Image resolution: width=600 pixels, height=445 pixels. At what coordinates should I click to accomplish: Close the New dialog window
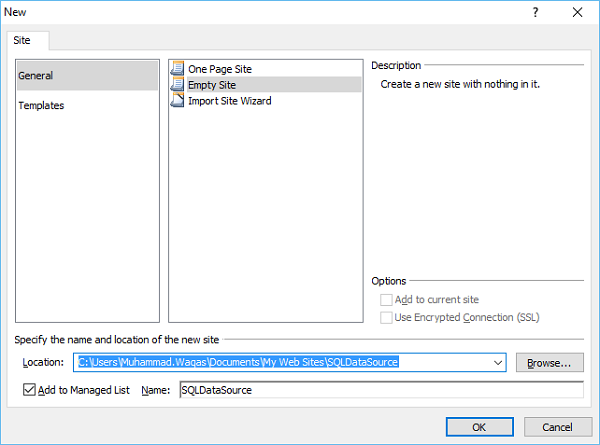click(x=577, y=12)
